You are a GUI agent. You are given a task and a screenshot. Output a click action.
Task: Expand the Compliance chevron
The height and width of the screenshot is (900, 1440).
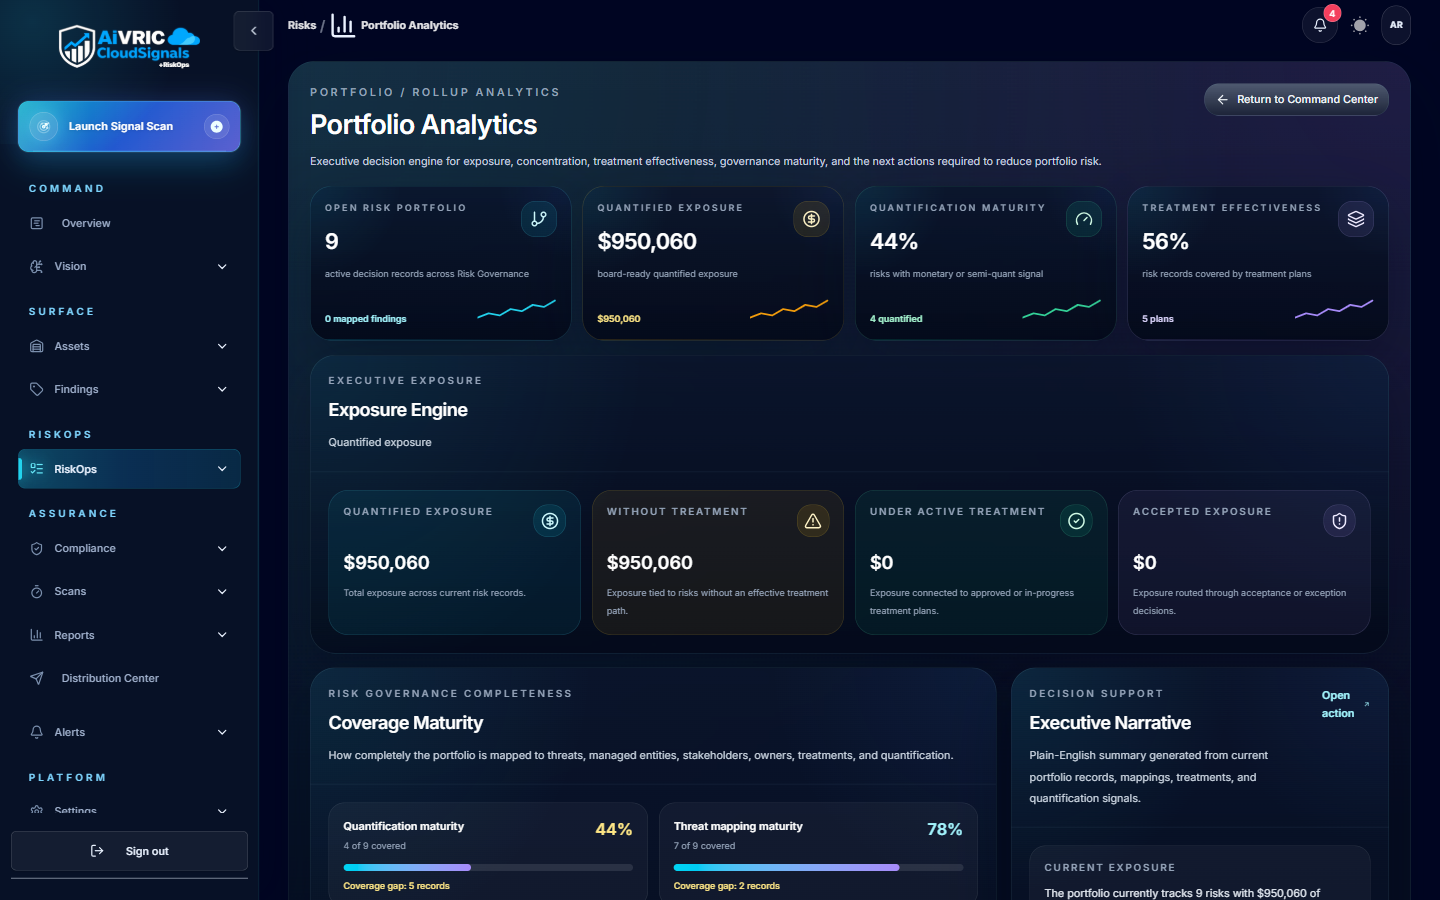point(222,548)
